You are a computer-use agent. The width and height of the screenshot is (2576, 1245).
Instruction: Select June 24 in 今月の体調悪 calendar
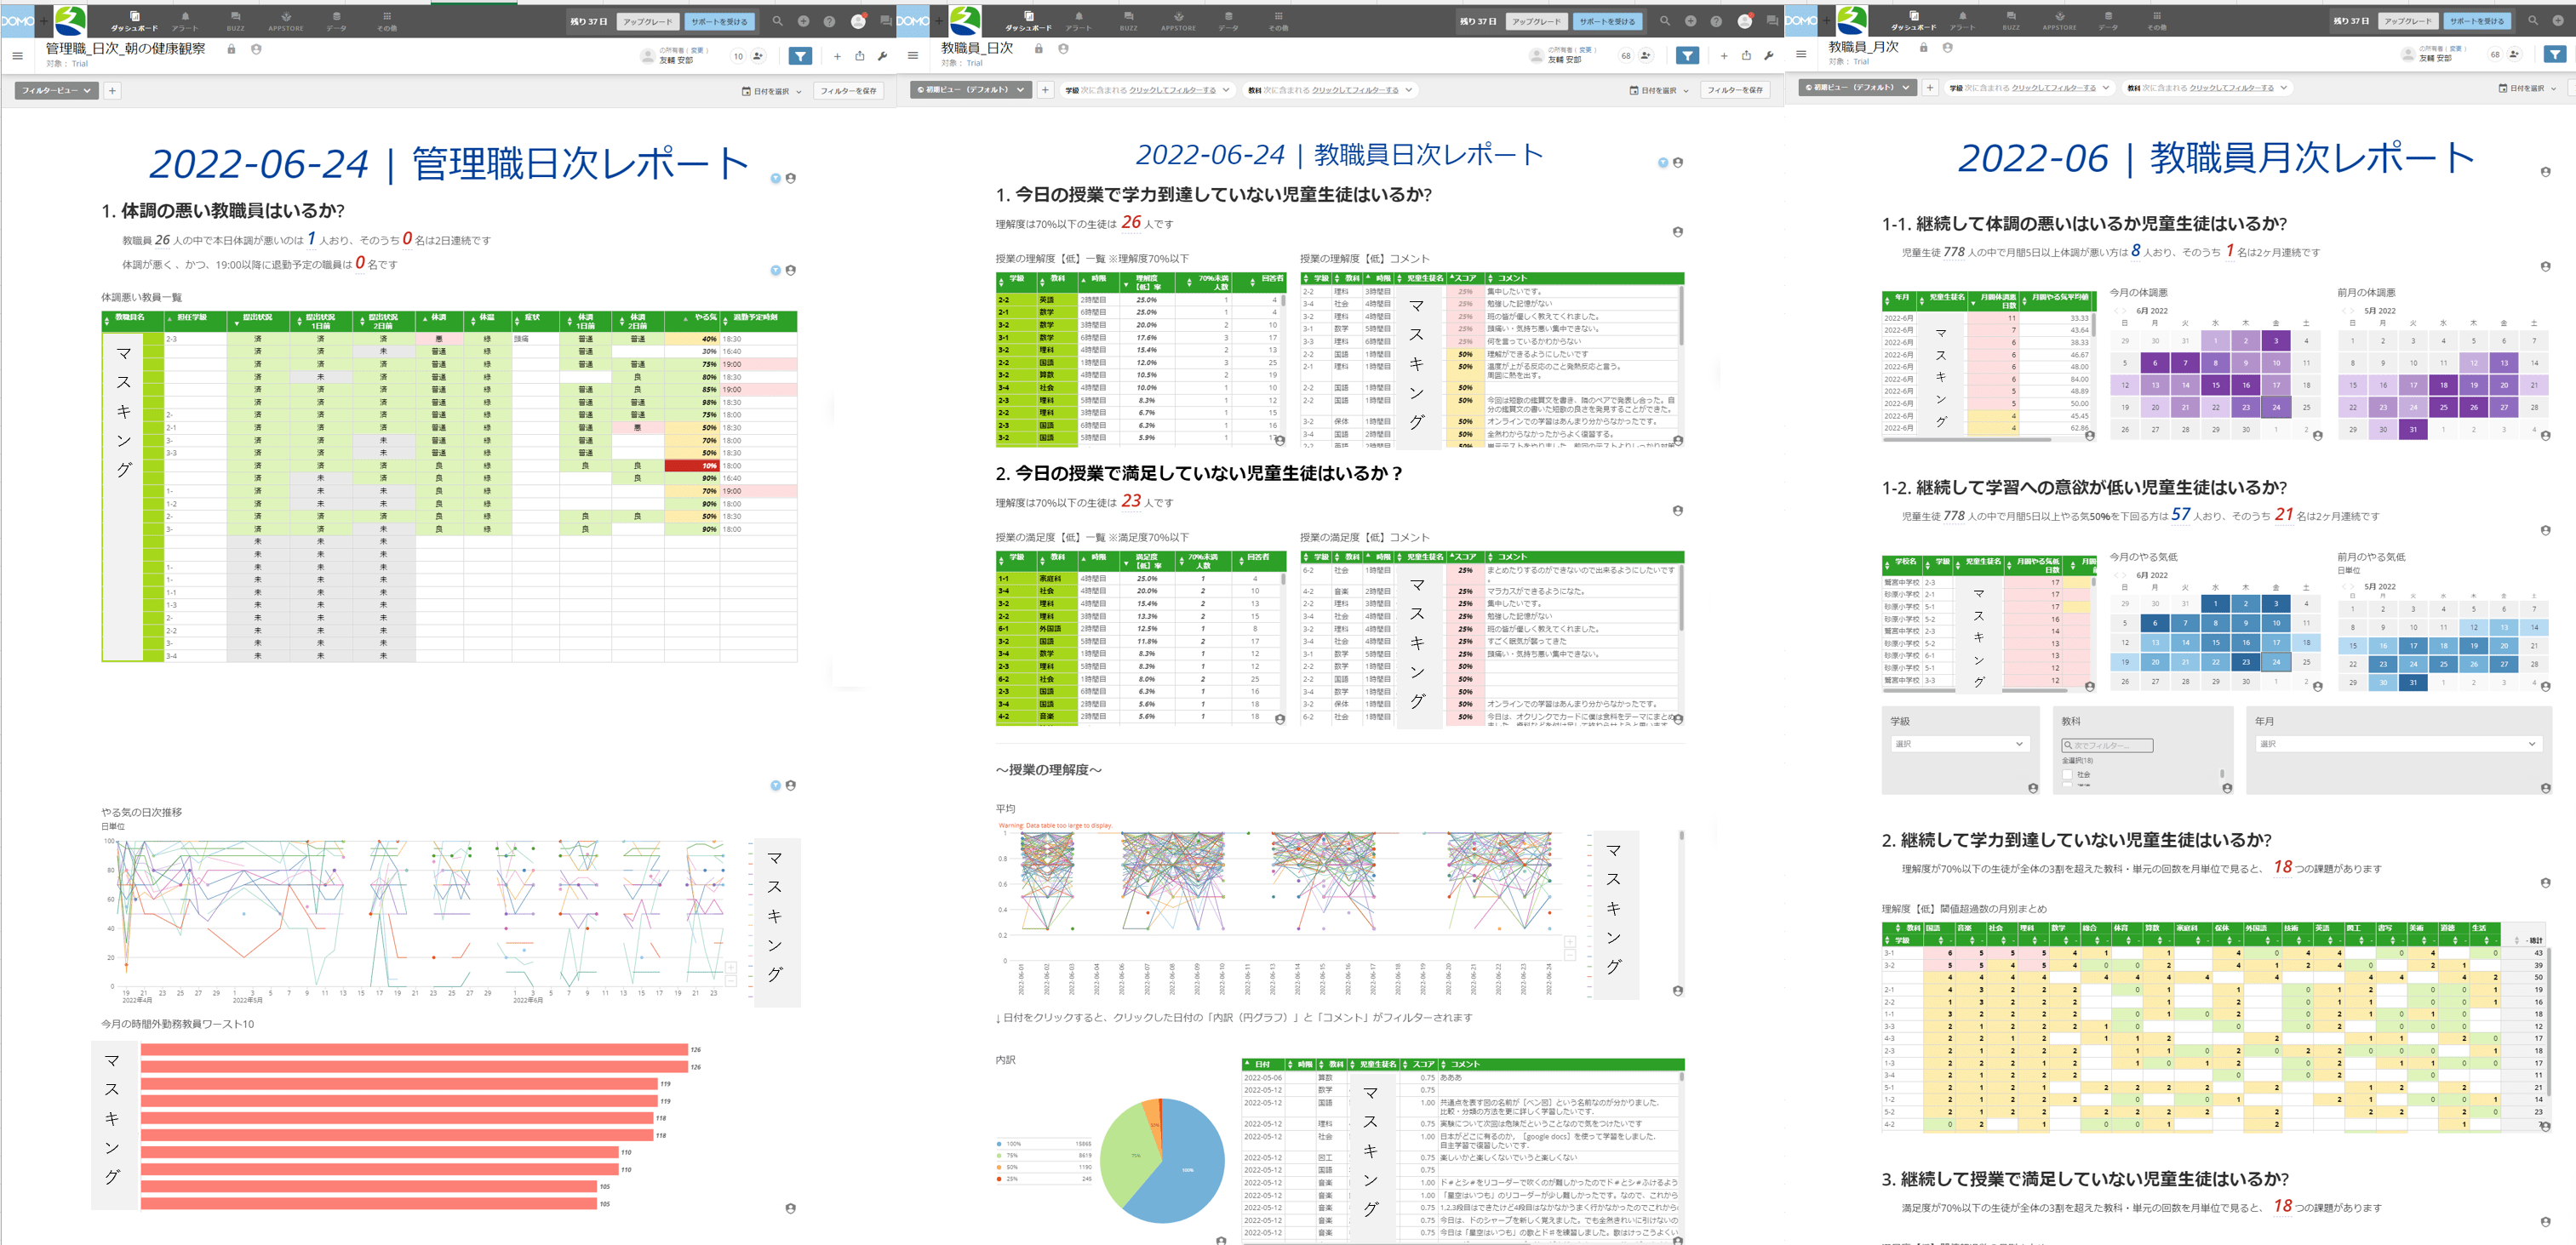click(2276, 407)
